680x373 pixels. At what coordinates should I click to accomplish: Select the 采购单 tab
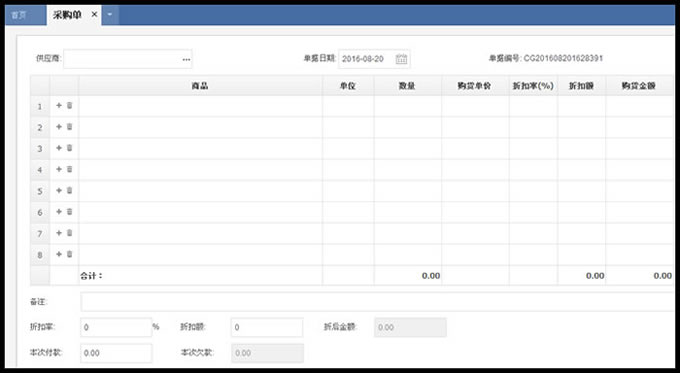(67, 15)
